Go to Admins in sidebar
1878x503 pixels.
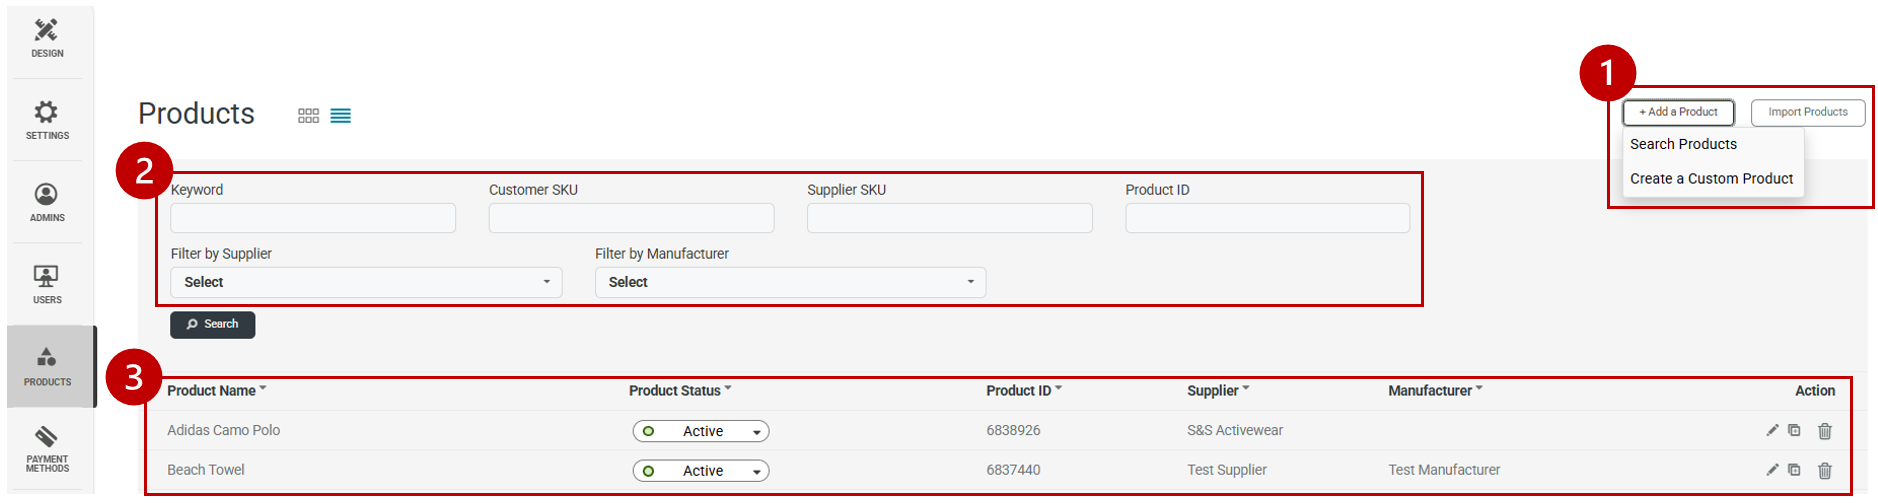pyautogui.click(x=46, y=202)
